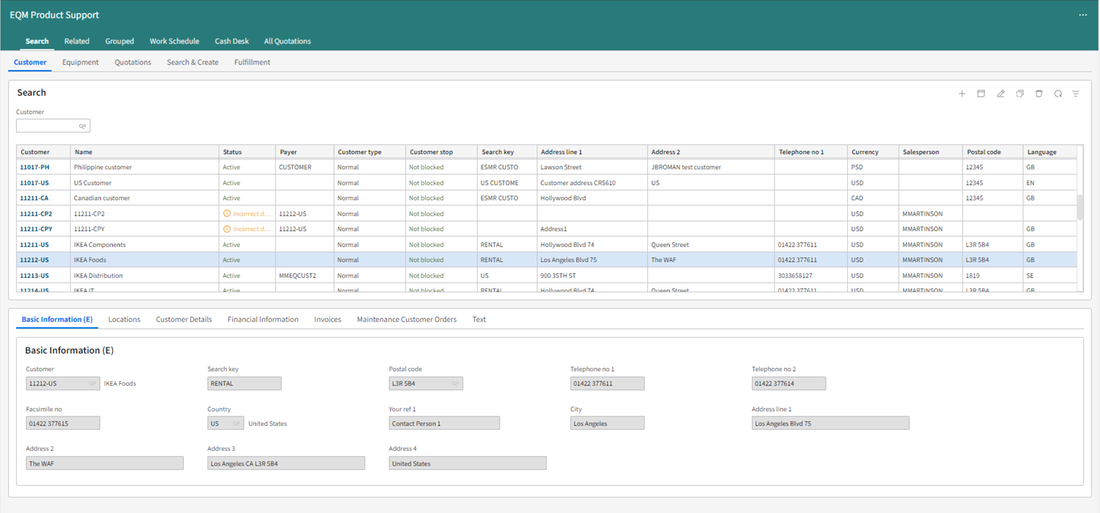The image size is (1100, 513).
Task: Click the MMEQCUST2 payer cell
Action: tap(304, 275)
